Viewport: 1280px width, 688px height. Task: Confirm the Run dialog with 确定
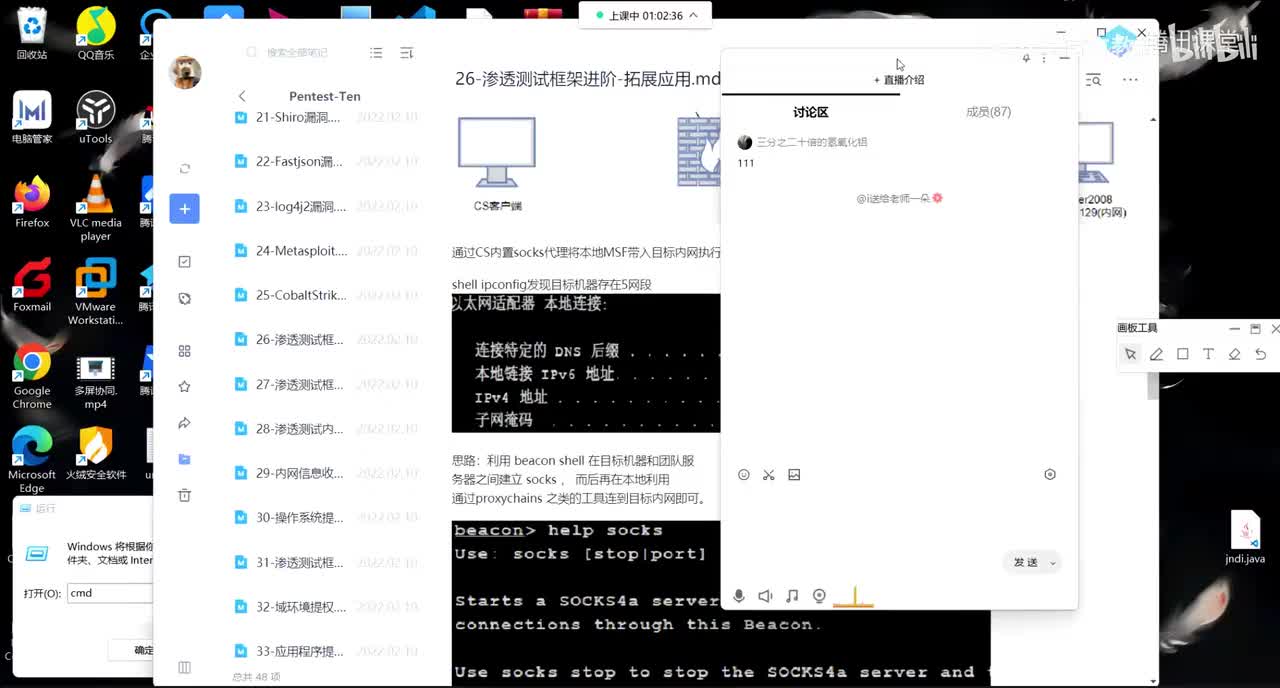144,650
